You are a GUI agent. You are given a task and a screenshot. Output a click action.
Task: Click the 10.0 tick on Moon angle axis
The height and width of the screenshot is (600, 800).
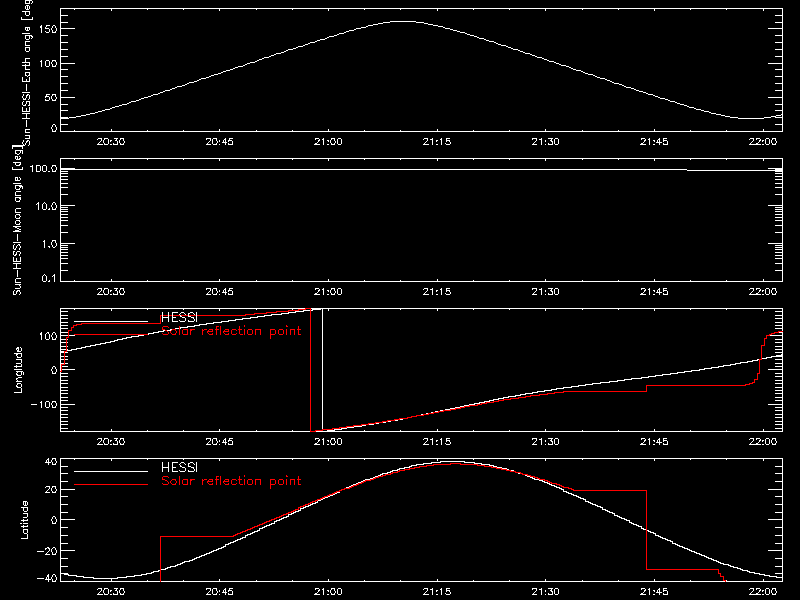(x=47, y=206)
